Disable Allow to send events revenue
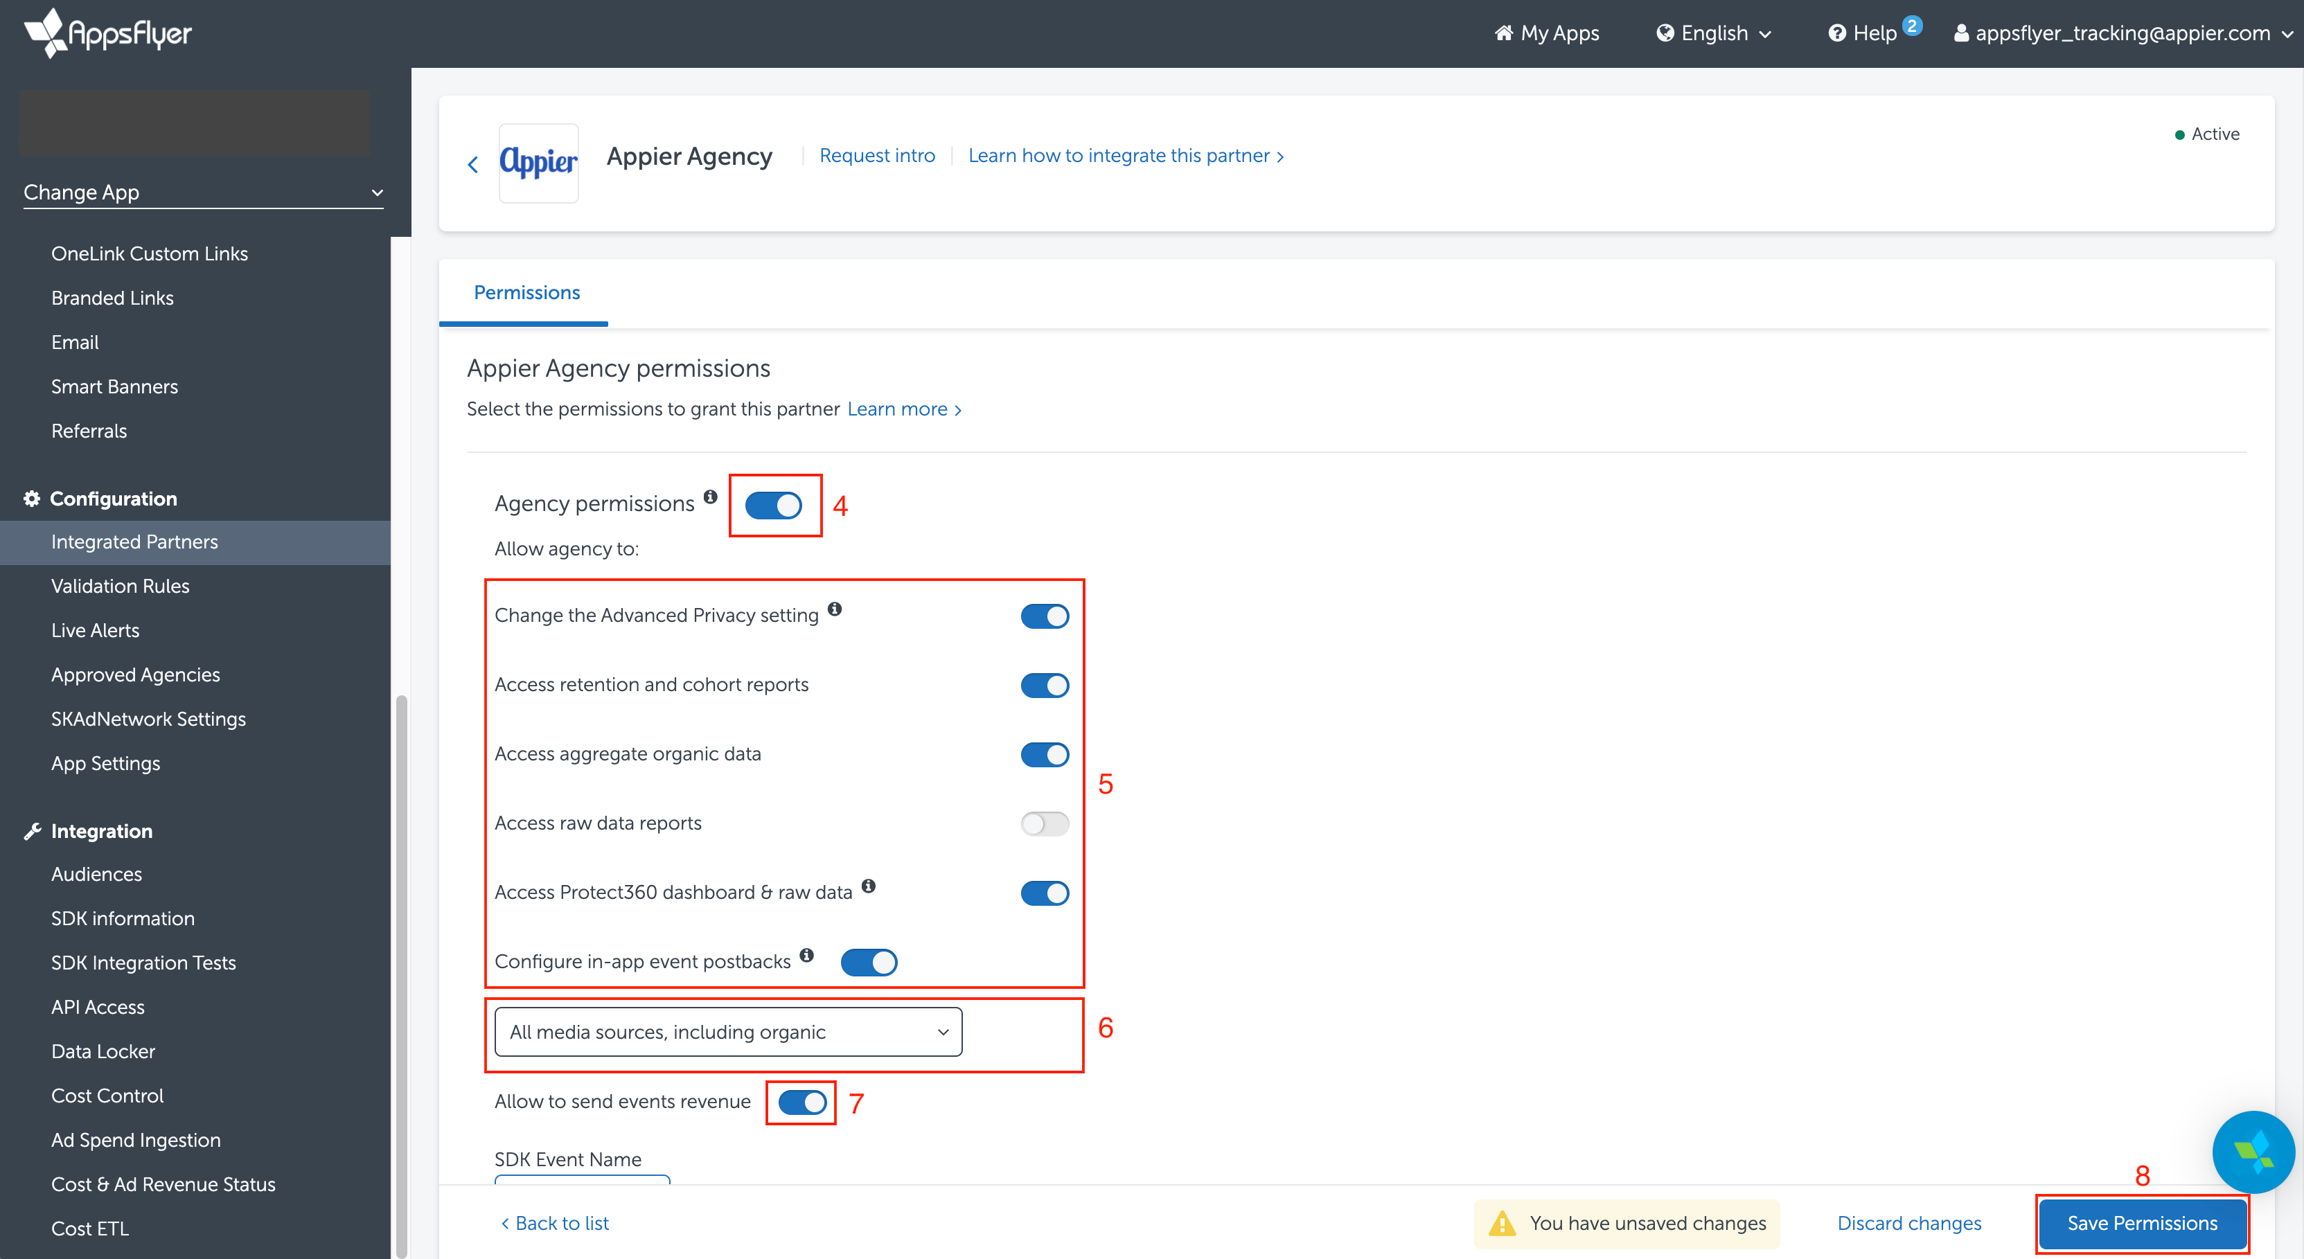2304x1259 pixels. click(802, 1102)
